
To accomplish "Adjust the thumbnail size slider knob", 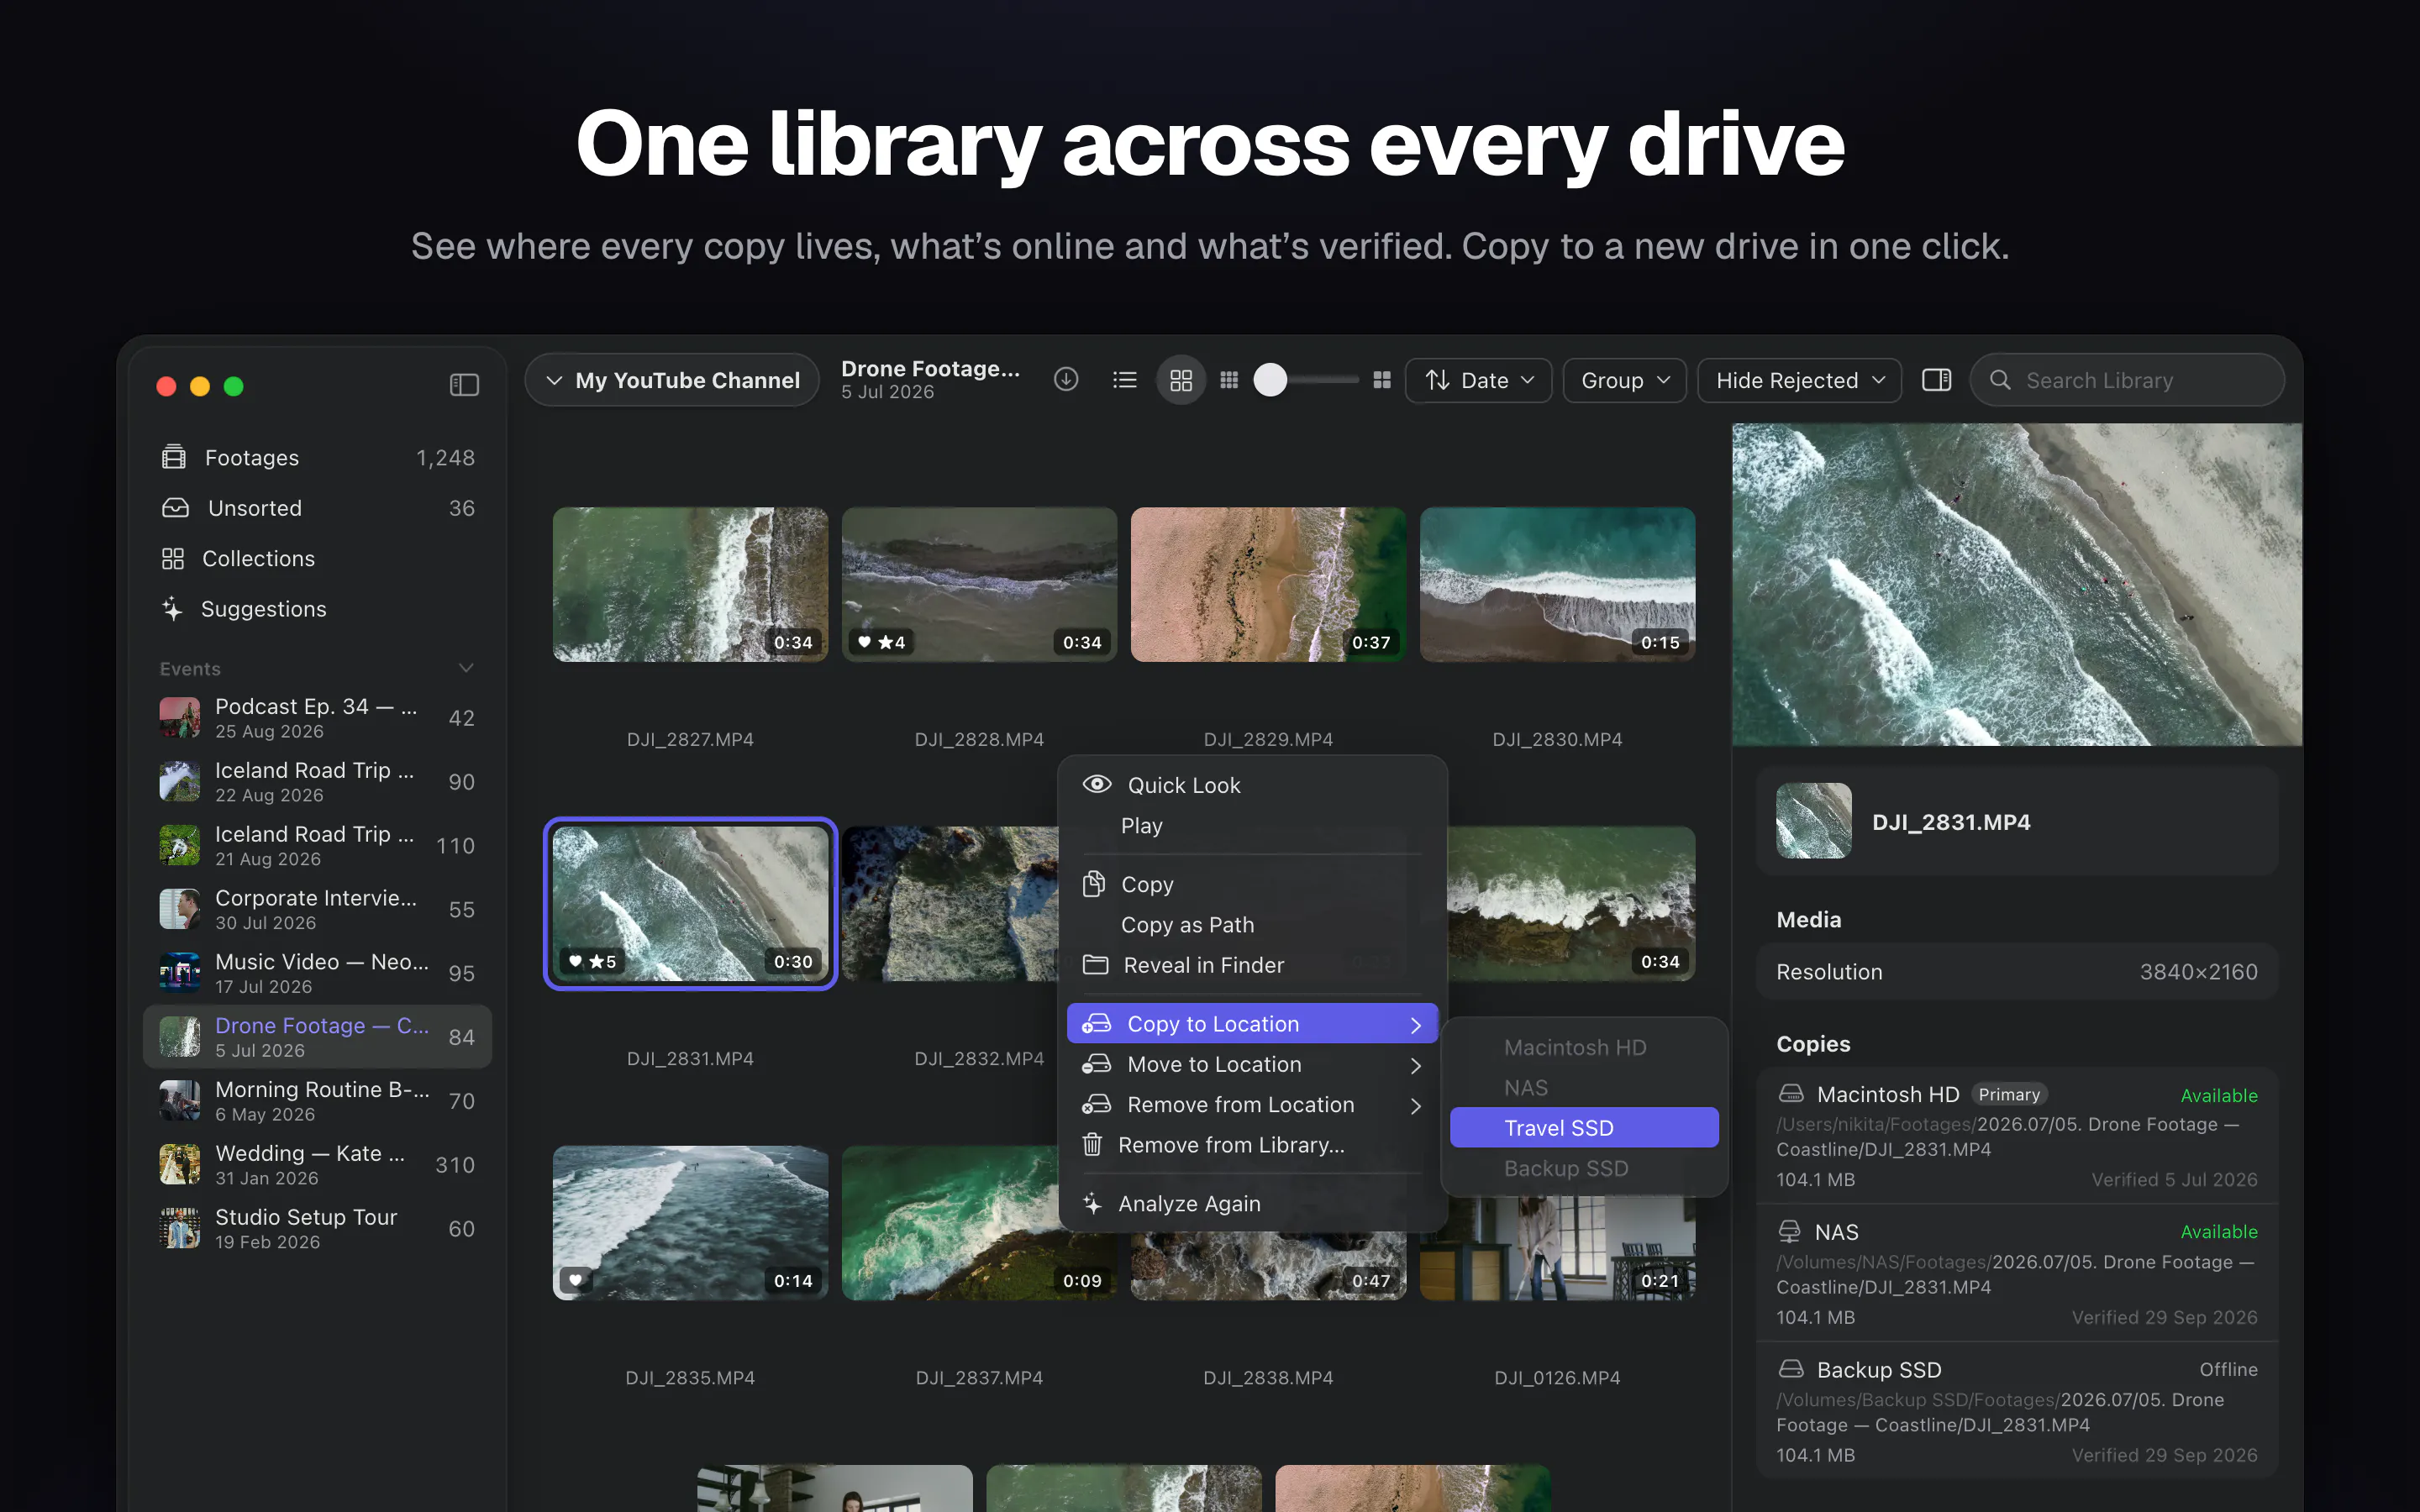I will click(1270, 380).
